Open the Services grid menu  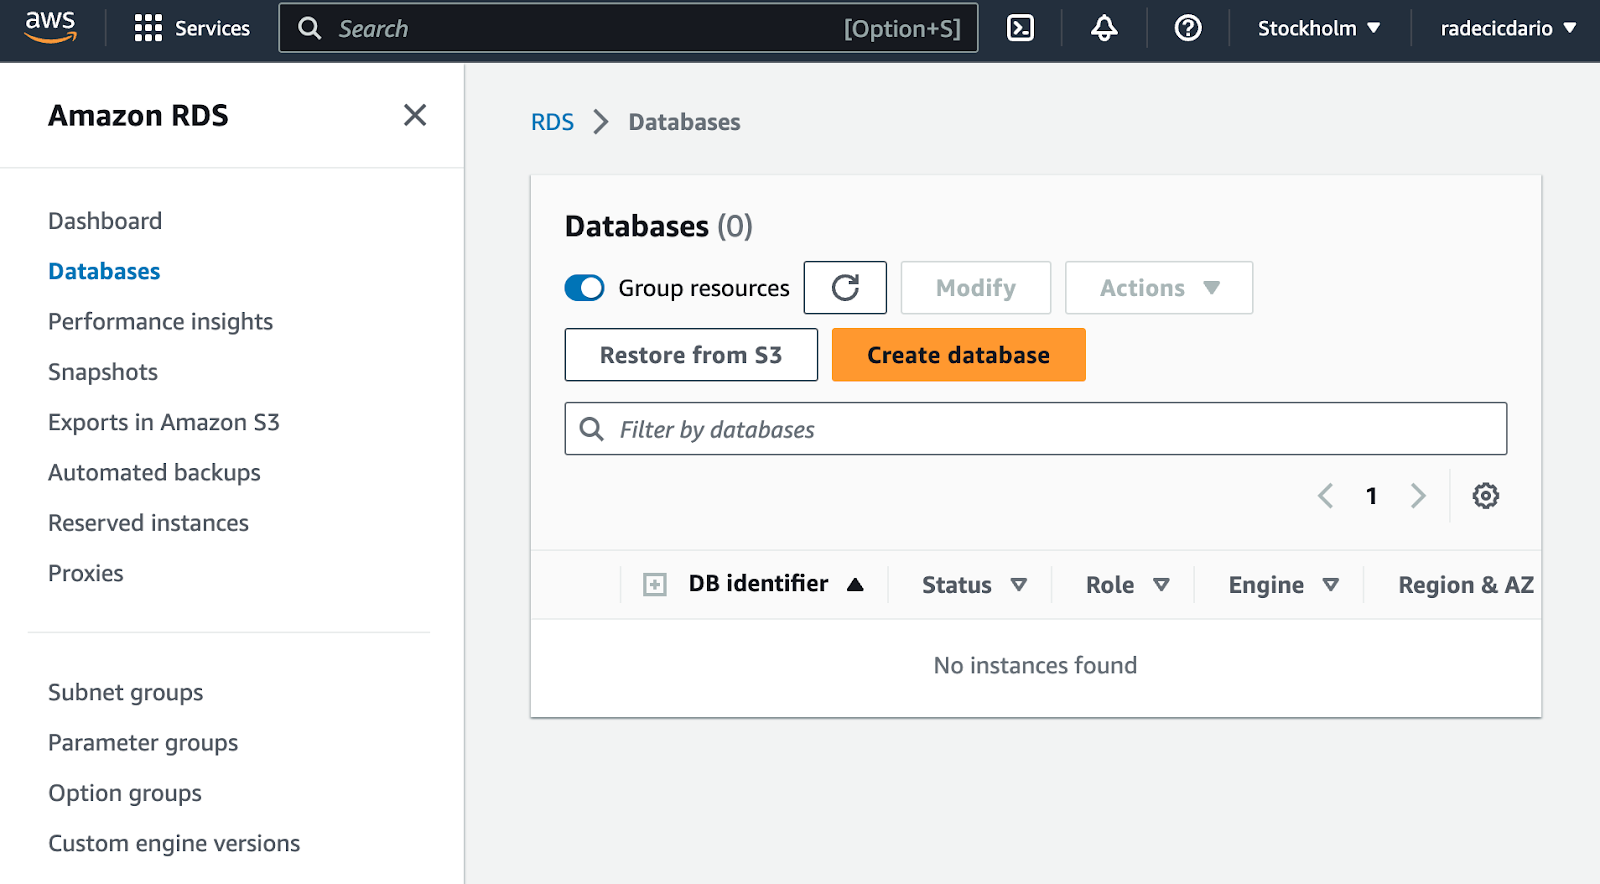(192, 28)
